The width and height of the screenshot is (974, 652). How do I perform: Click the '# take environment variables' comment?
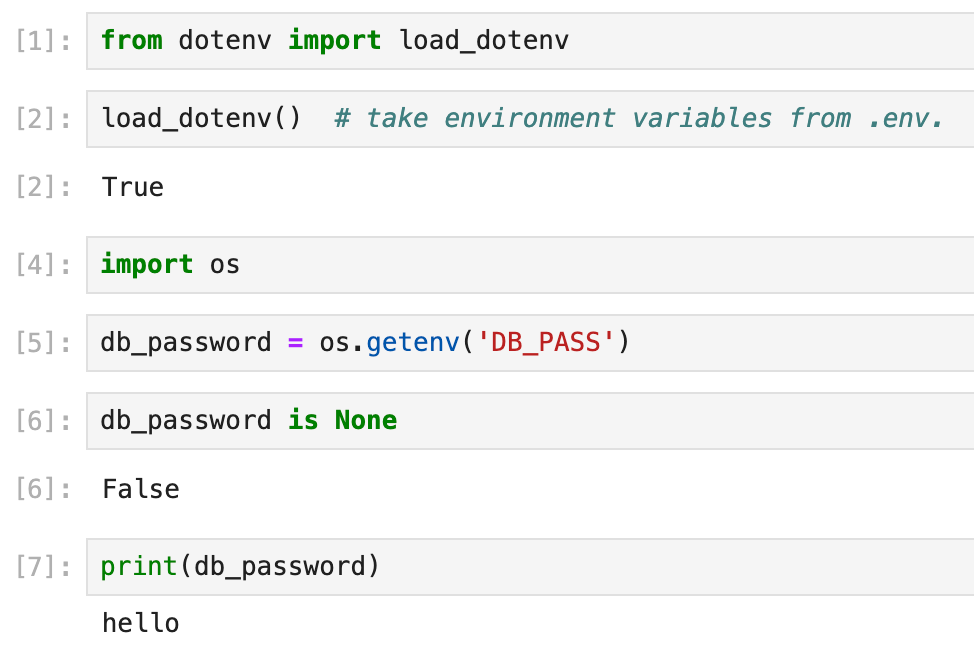(639, 118)
